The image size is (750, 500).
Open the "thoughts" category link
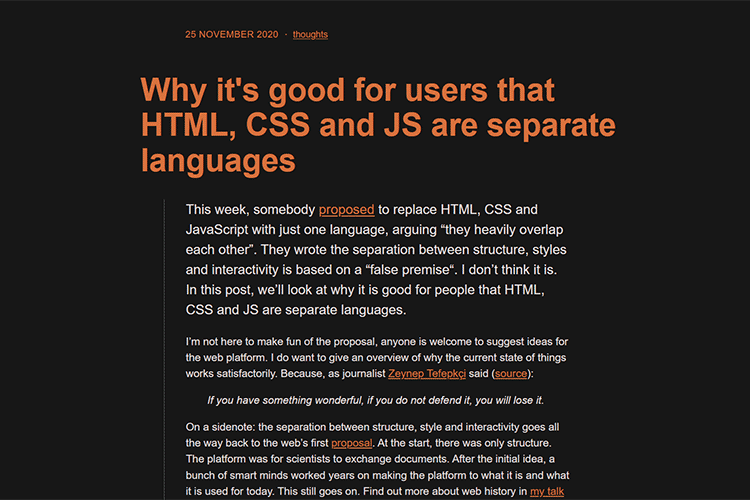310,35
